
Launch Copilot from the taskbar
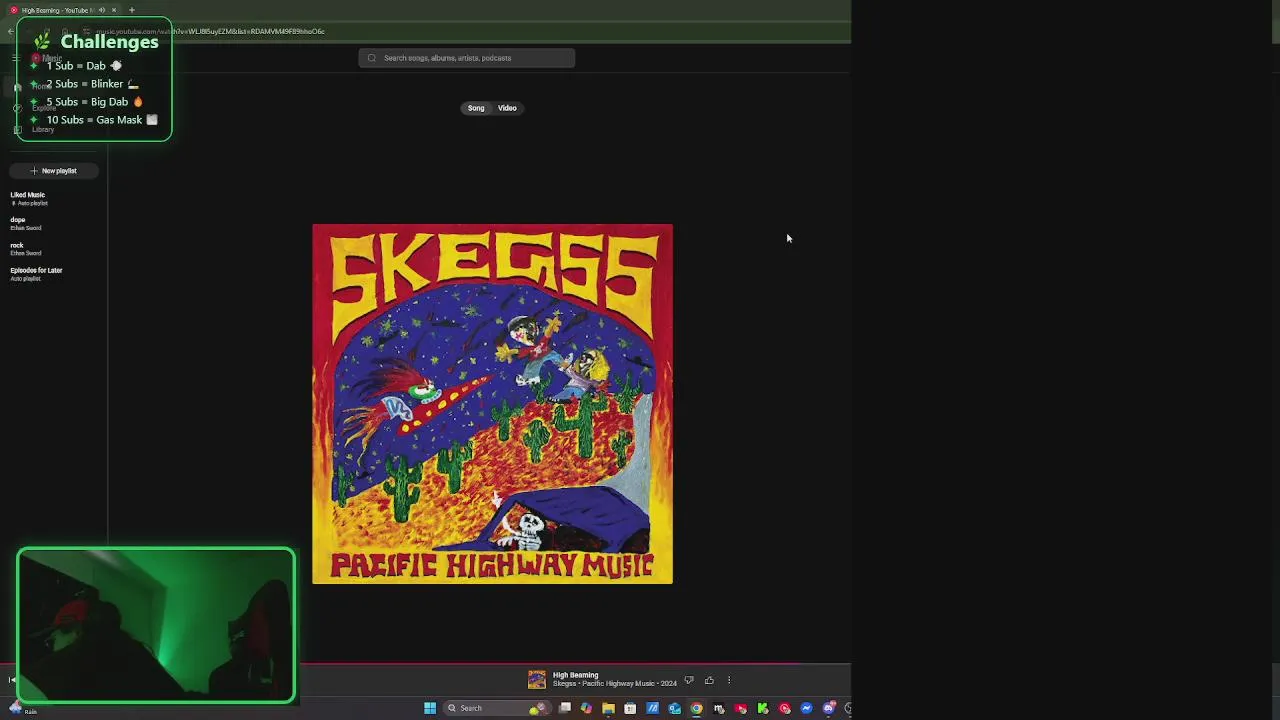(586, 708)
